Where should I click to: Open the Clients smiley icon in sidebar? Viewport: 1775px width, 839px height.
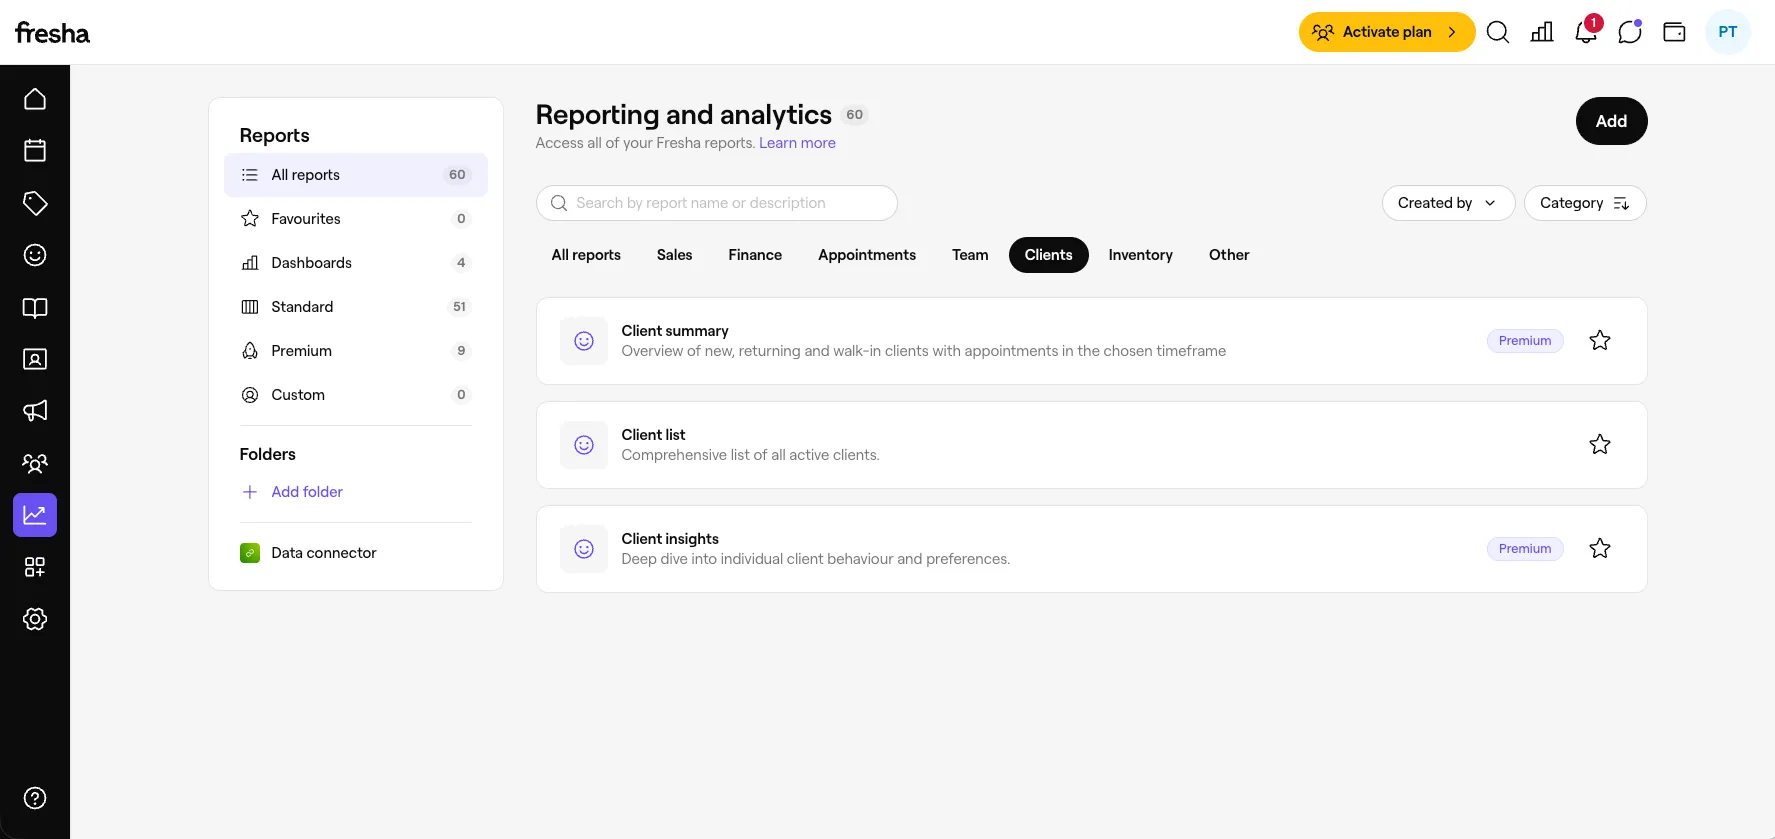(35, 255)
